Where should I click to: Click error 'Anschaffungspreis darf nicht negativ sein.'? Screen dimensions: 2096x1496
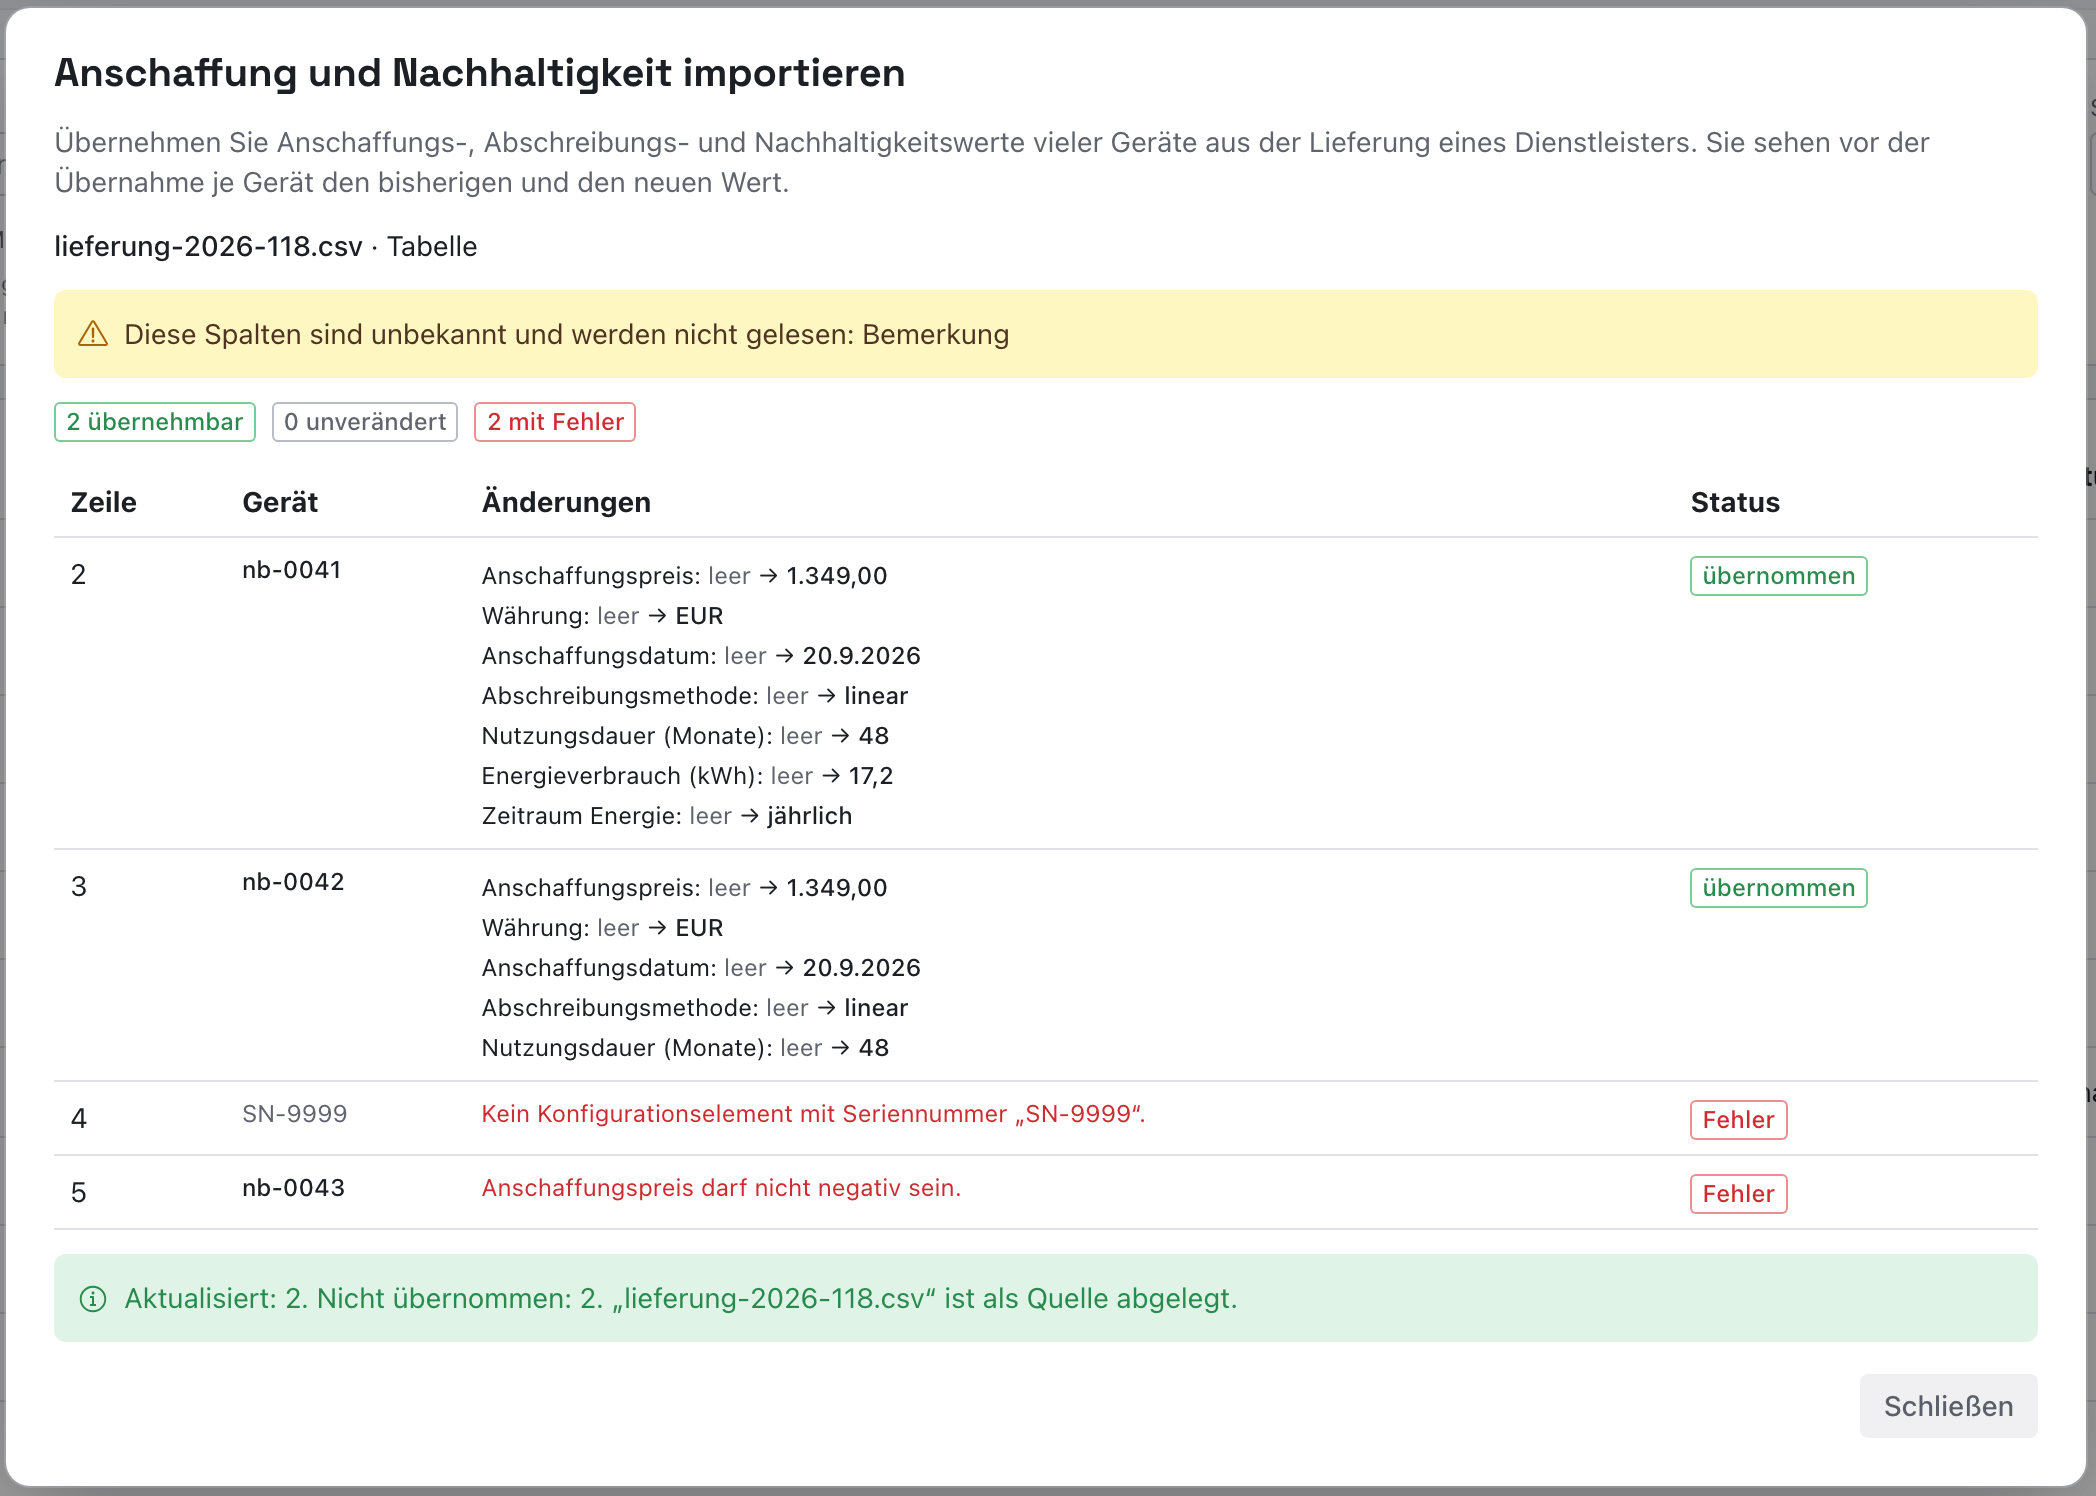point(721,1188)
